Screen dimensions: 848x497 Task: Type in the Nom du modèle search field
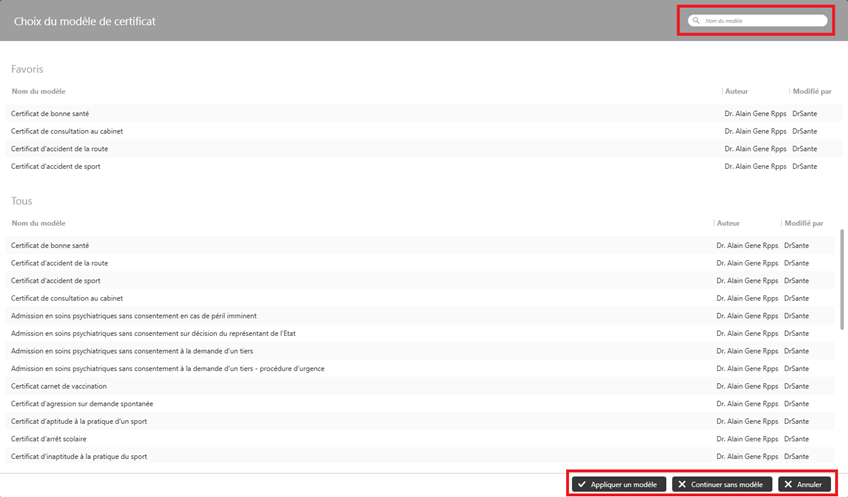click(x=760, y=21)
